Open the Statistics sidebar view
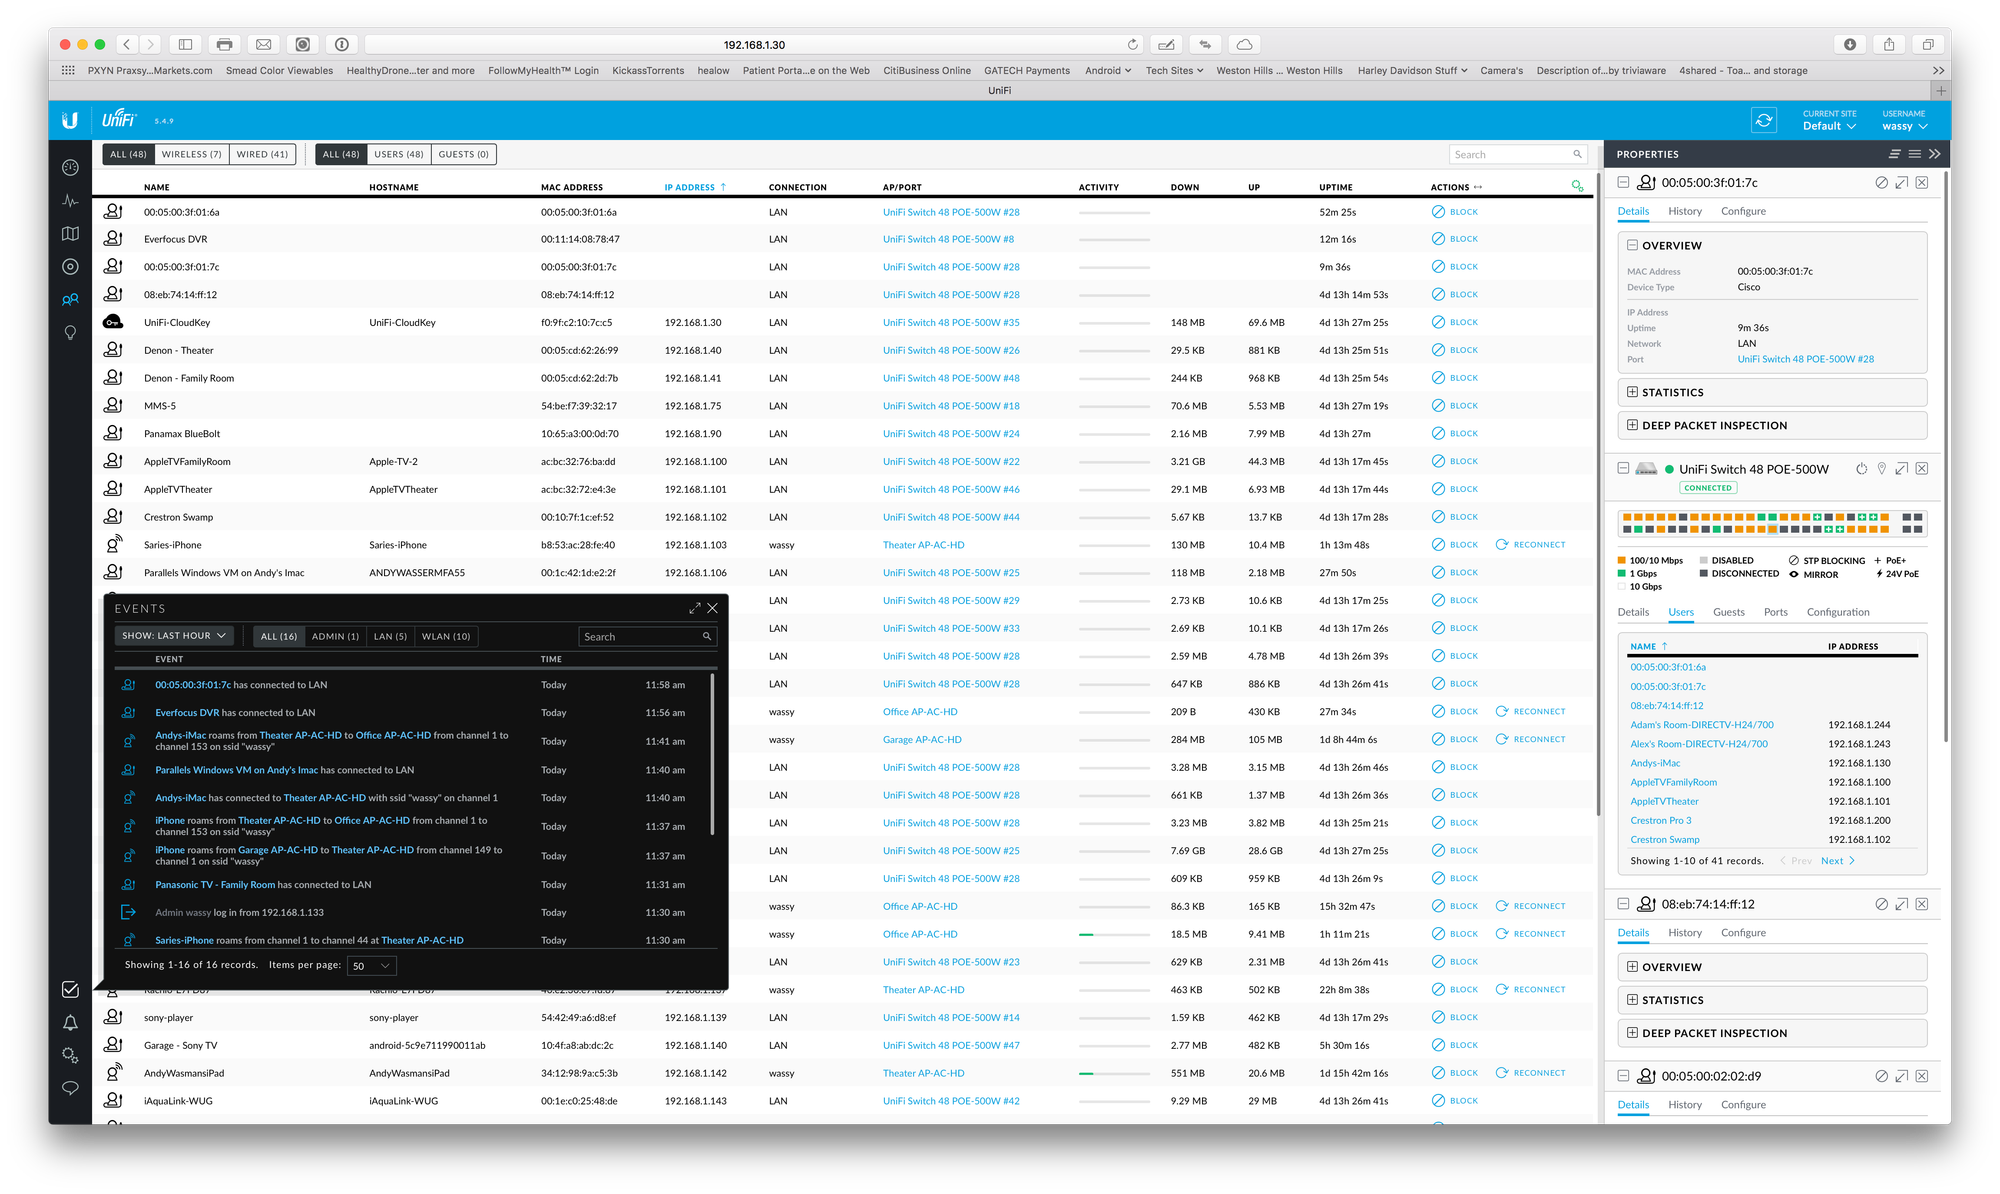Image resolution: width=2000 pixels, height=1194 pixels. tap(70, 201)
